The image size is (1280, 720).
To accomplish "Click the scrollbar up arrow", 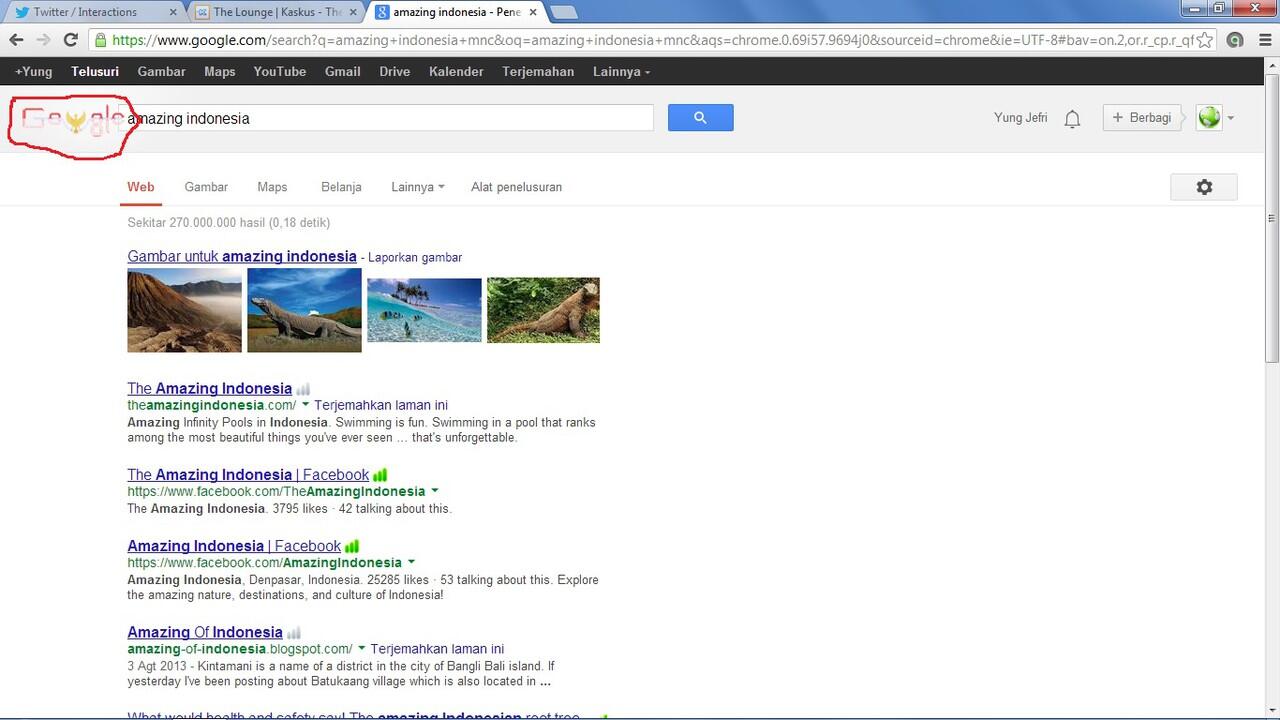I will [1271, 65].
